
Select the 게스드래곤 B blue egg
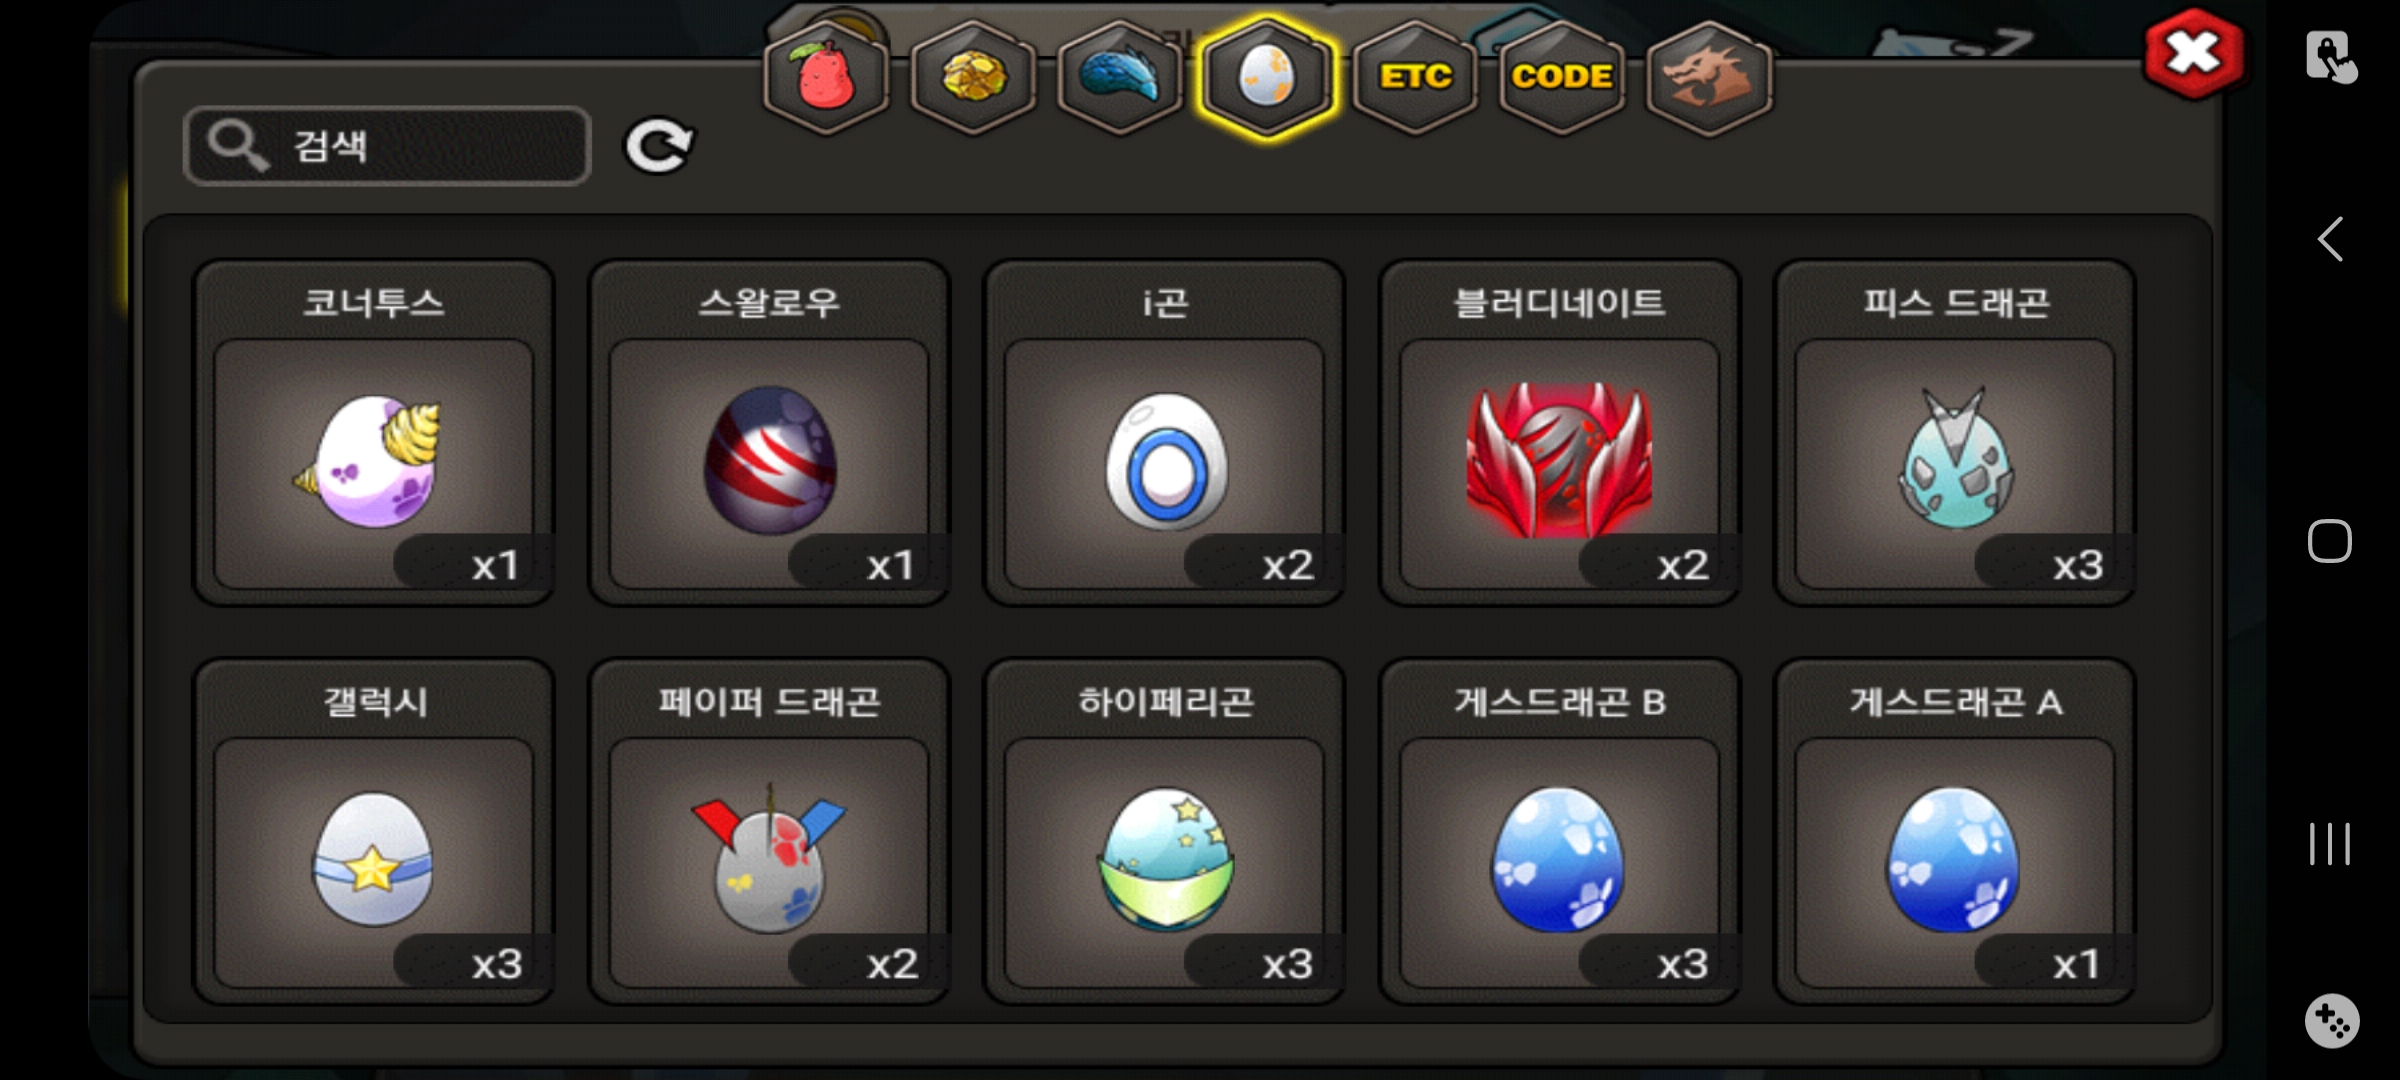tap(1559, 832)
